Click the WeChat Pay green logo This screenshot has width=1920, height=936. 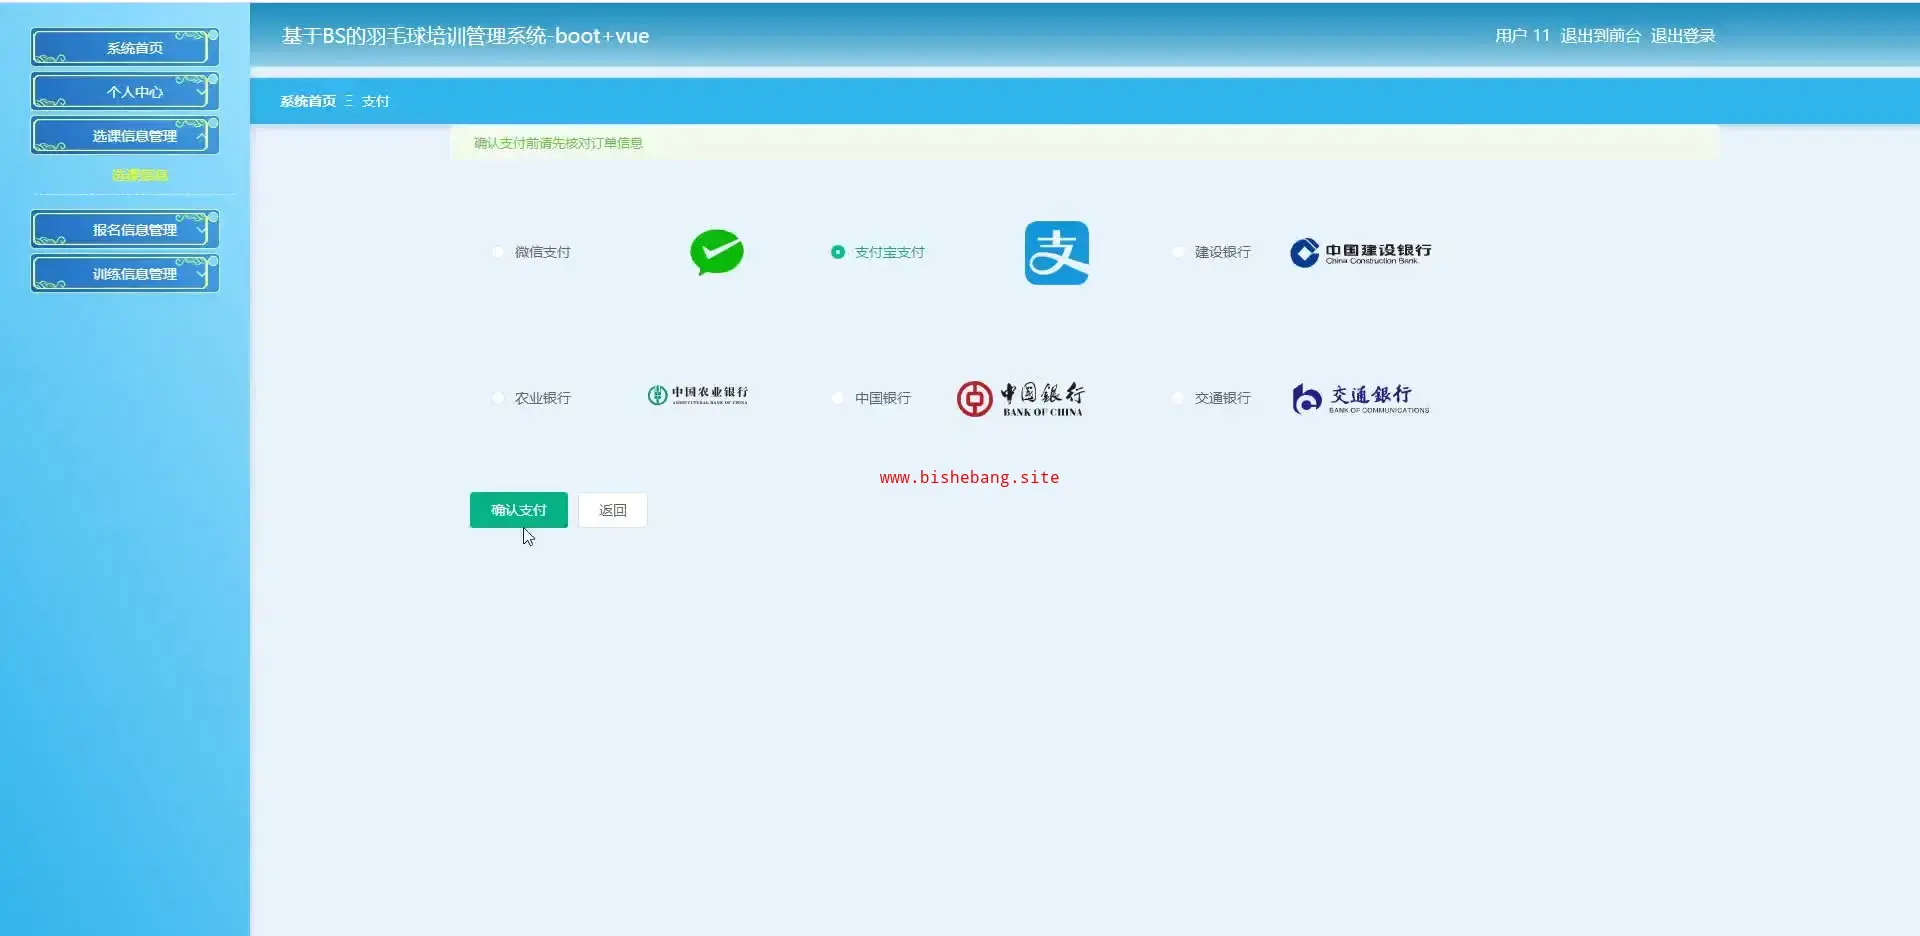point(717,252)
